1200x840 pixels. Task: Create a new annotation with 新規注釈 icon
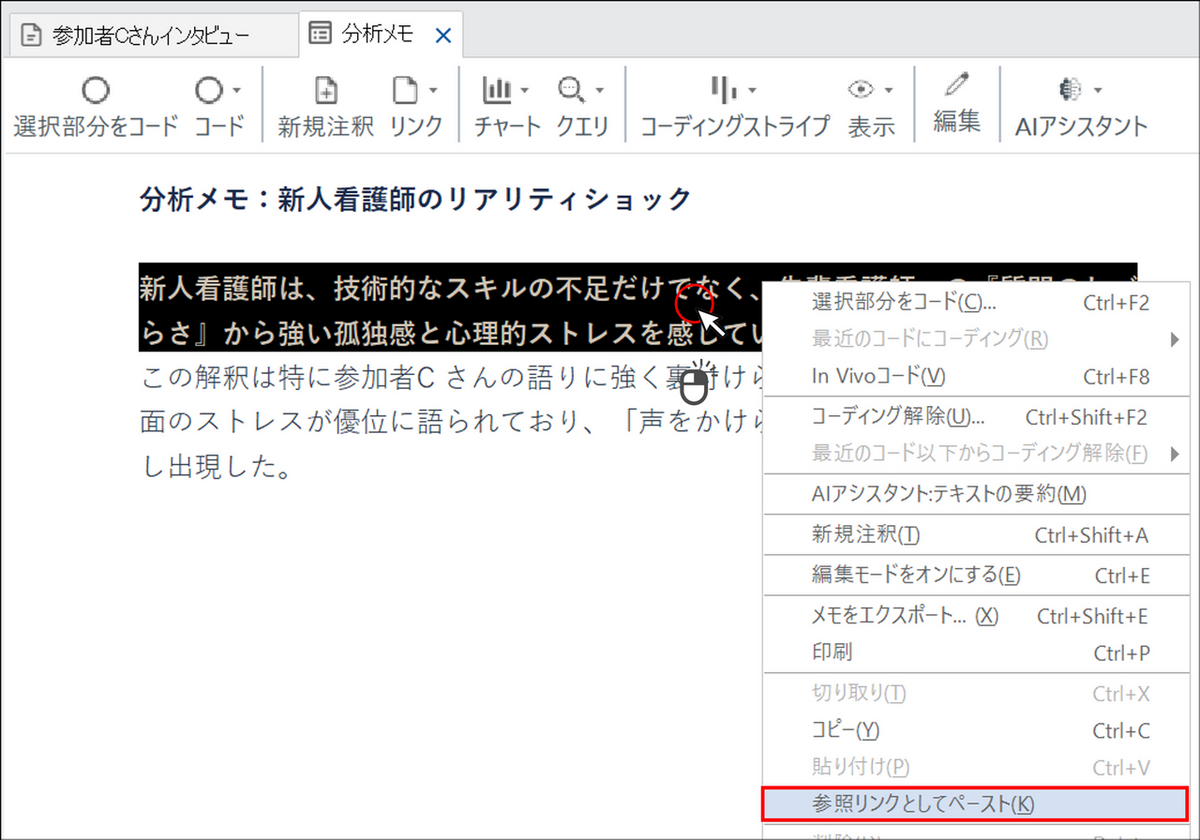click(x=326, y=92)
